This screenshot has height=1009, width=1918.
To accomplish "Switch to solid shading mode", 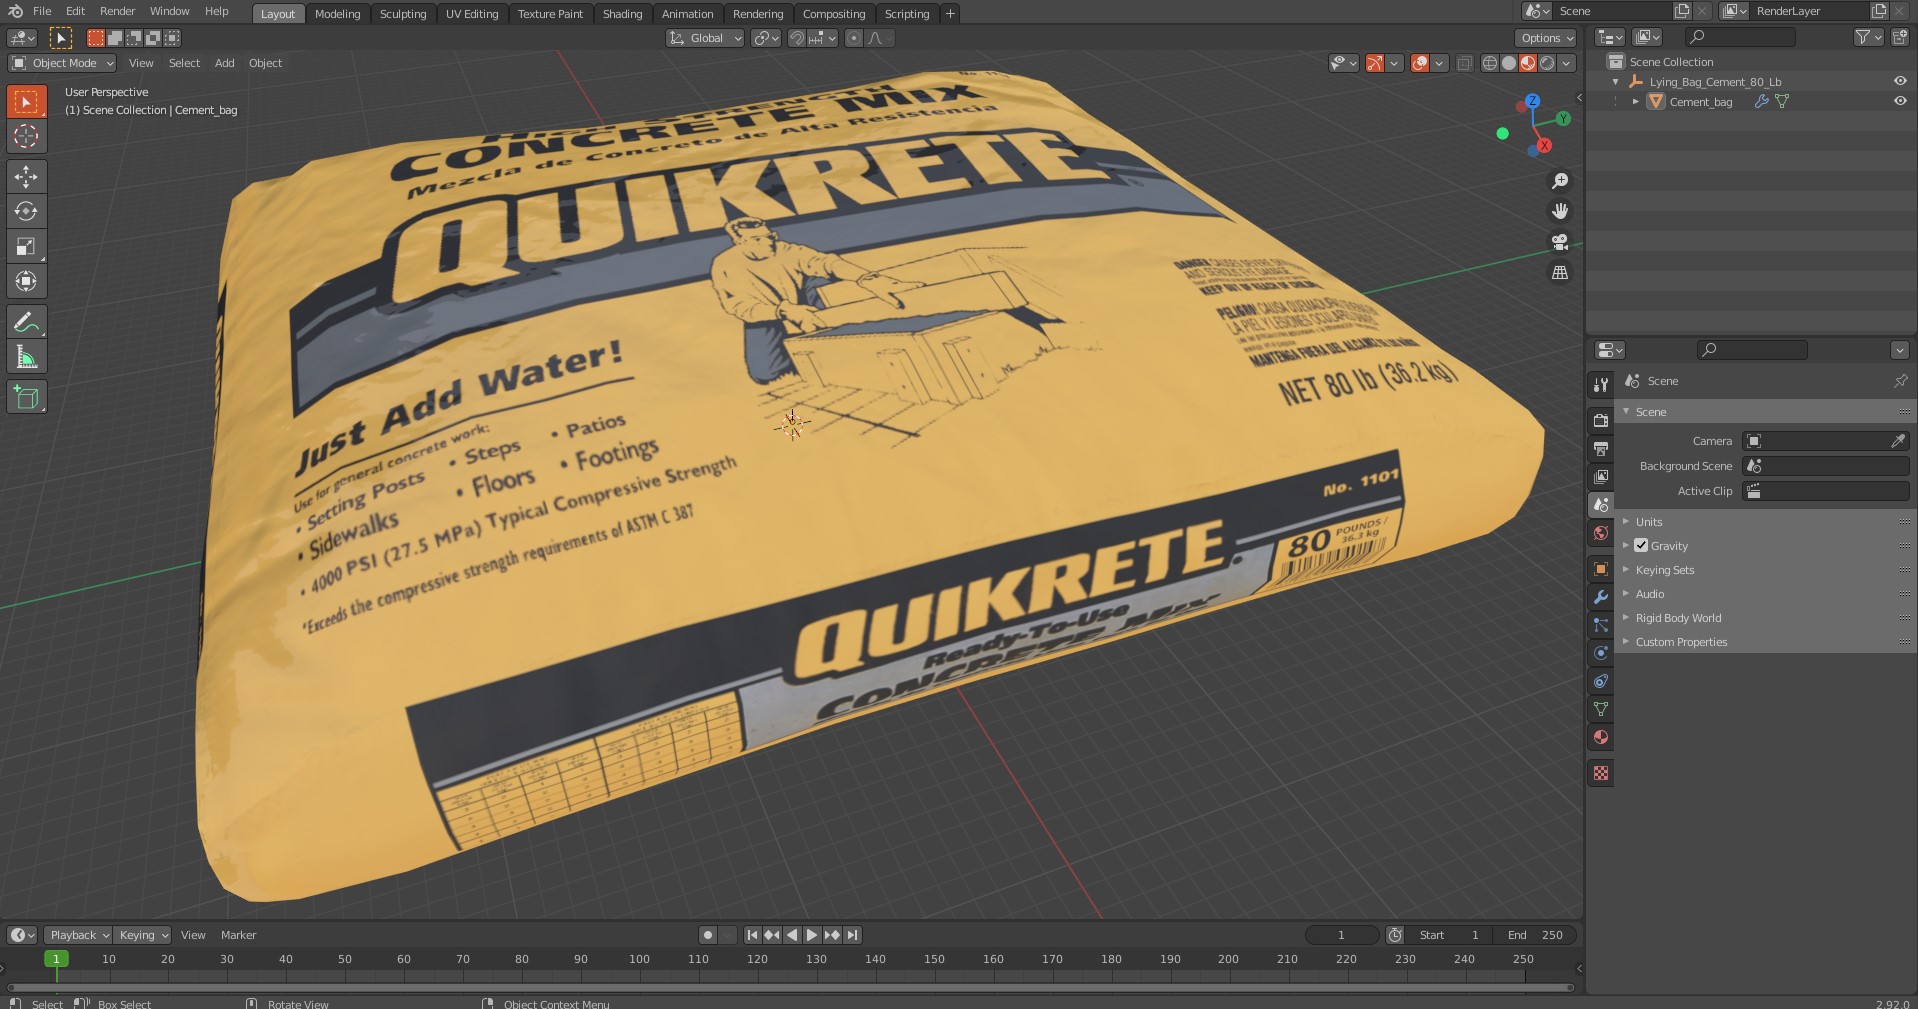I will coord(1509,63).
